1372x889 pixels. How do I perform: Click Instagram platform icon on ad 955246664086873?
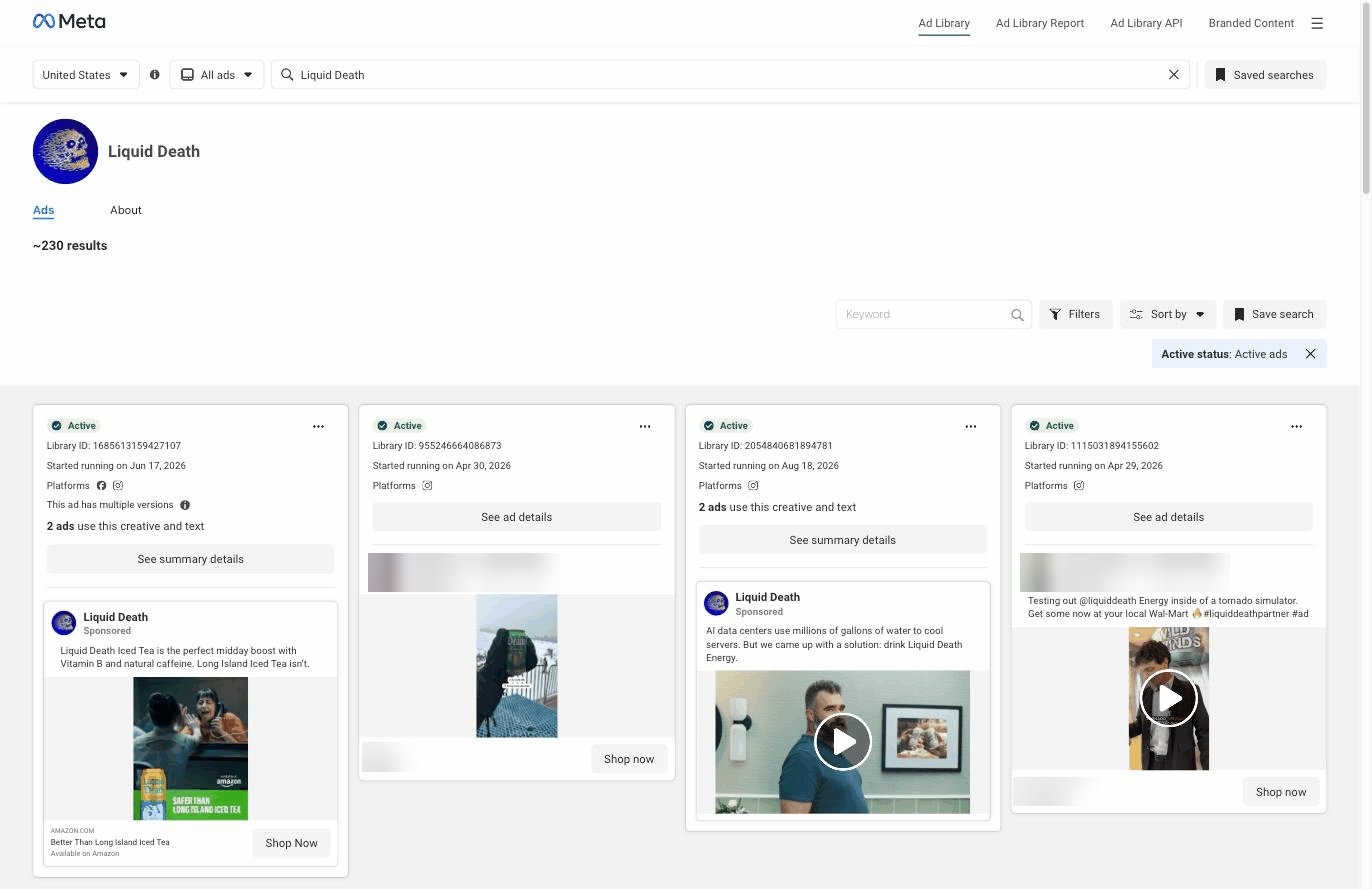coord(427,485)
